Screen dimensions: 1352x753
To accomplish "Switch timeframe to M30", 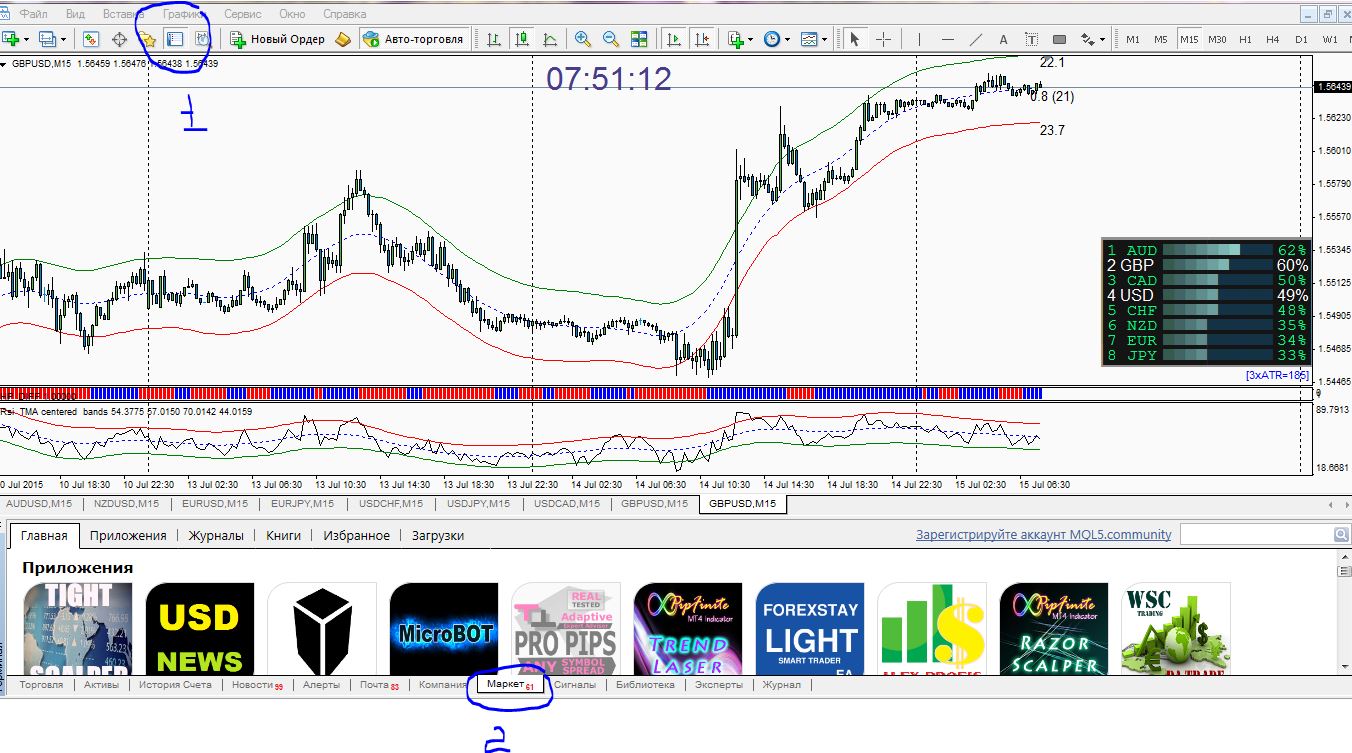I will 1217,39.
